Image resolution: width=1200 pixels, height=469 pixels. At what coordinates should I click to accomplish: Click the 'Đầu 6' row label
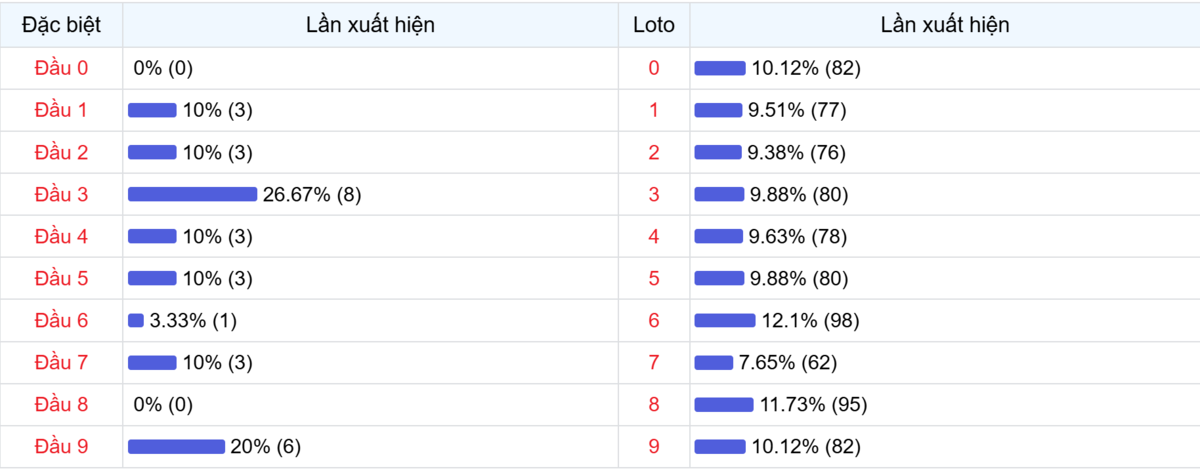(61, 320)
